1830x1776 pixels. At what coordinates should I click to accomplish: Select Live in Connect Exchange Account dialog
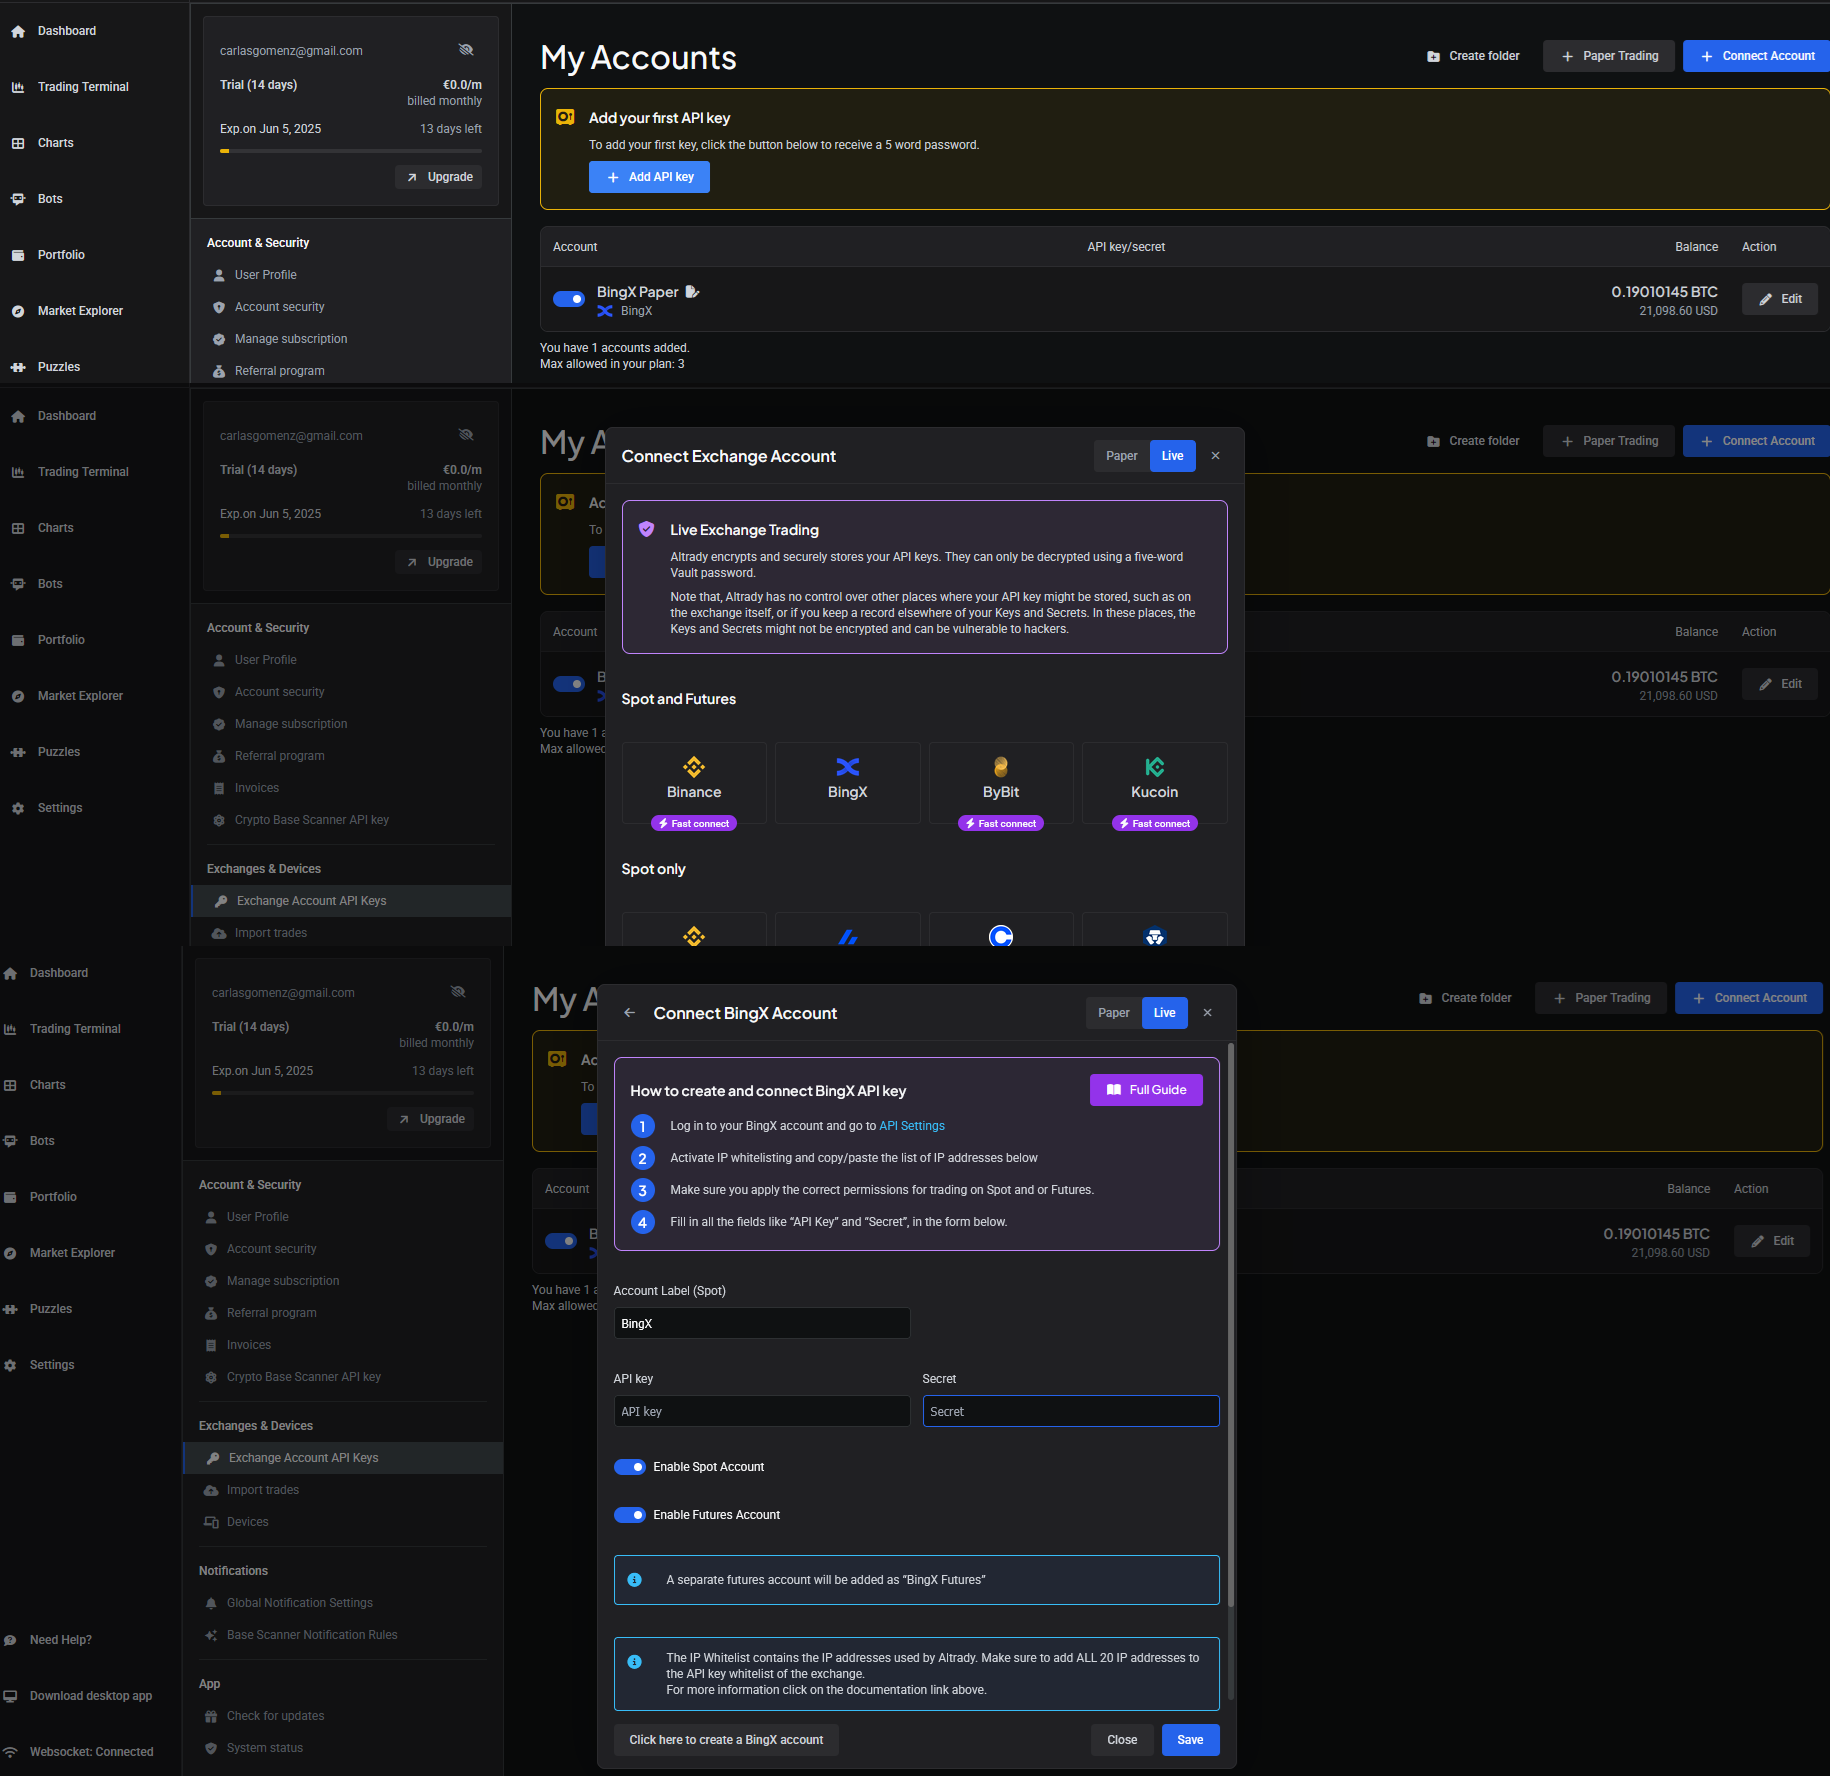click(x=1173, y=456)
